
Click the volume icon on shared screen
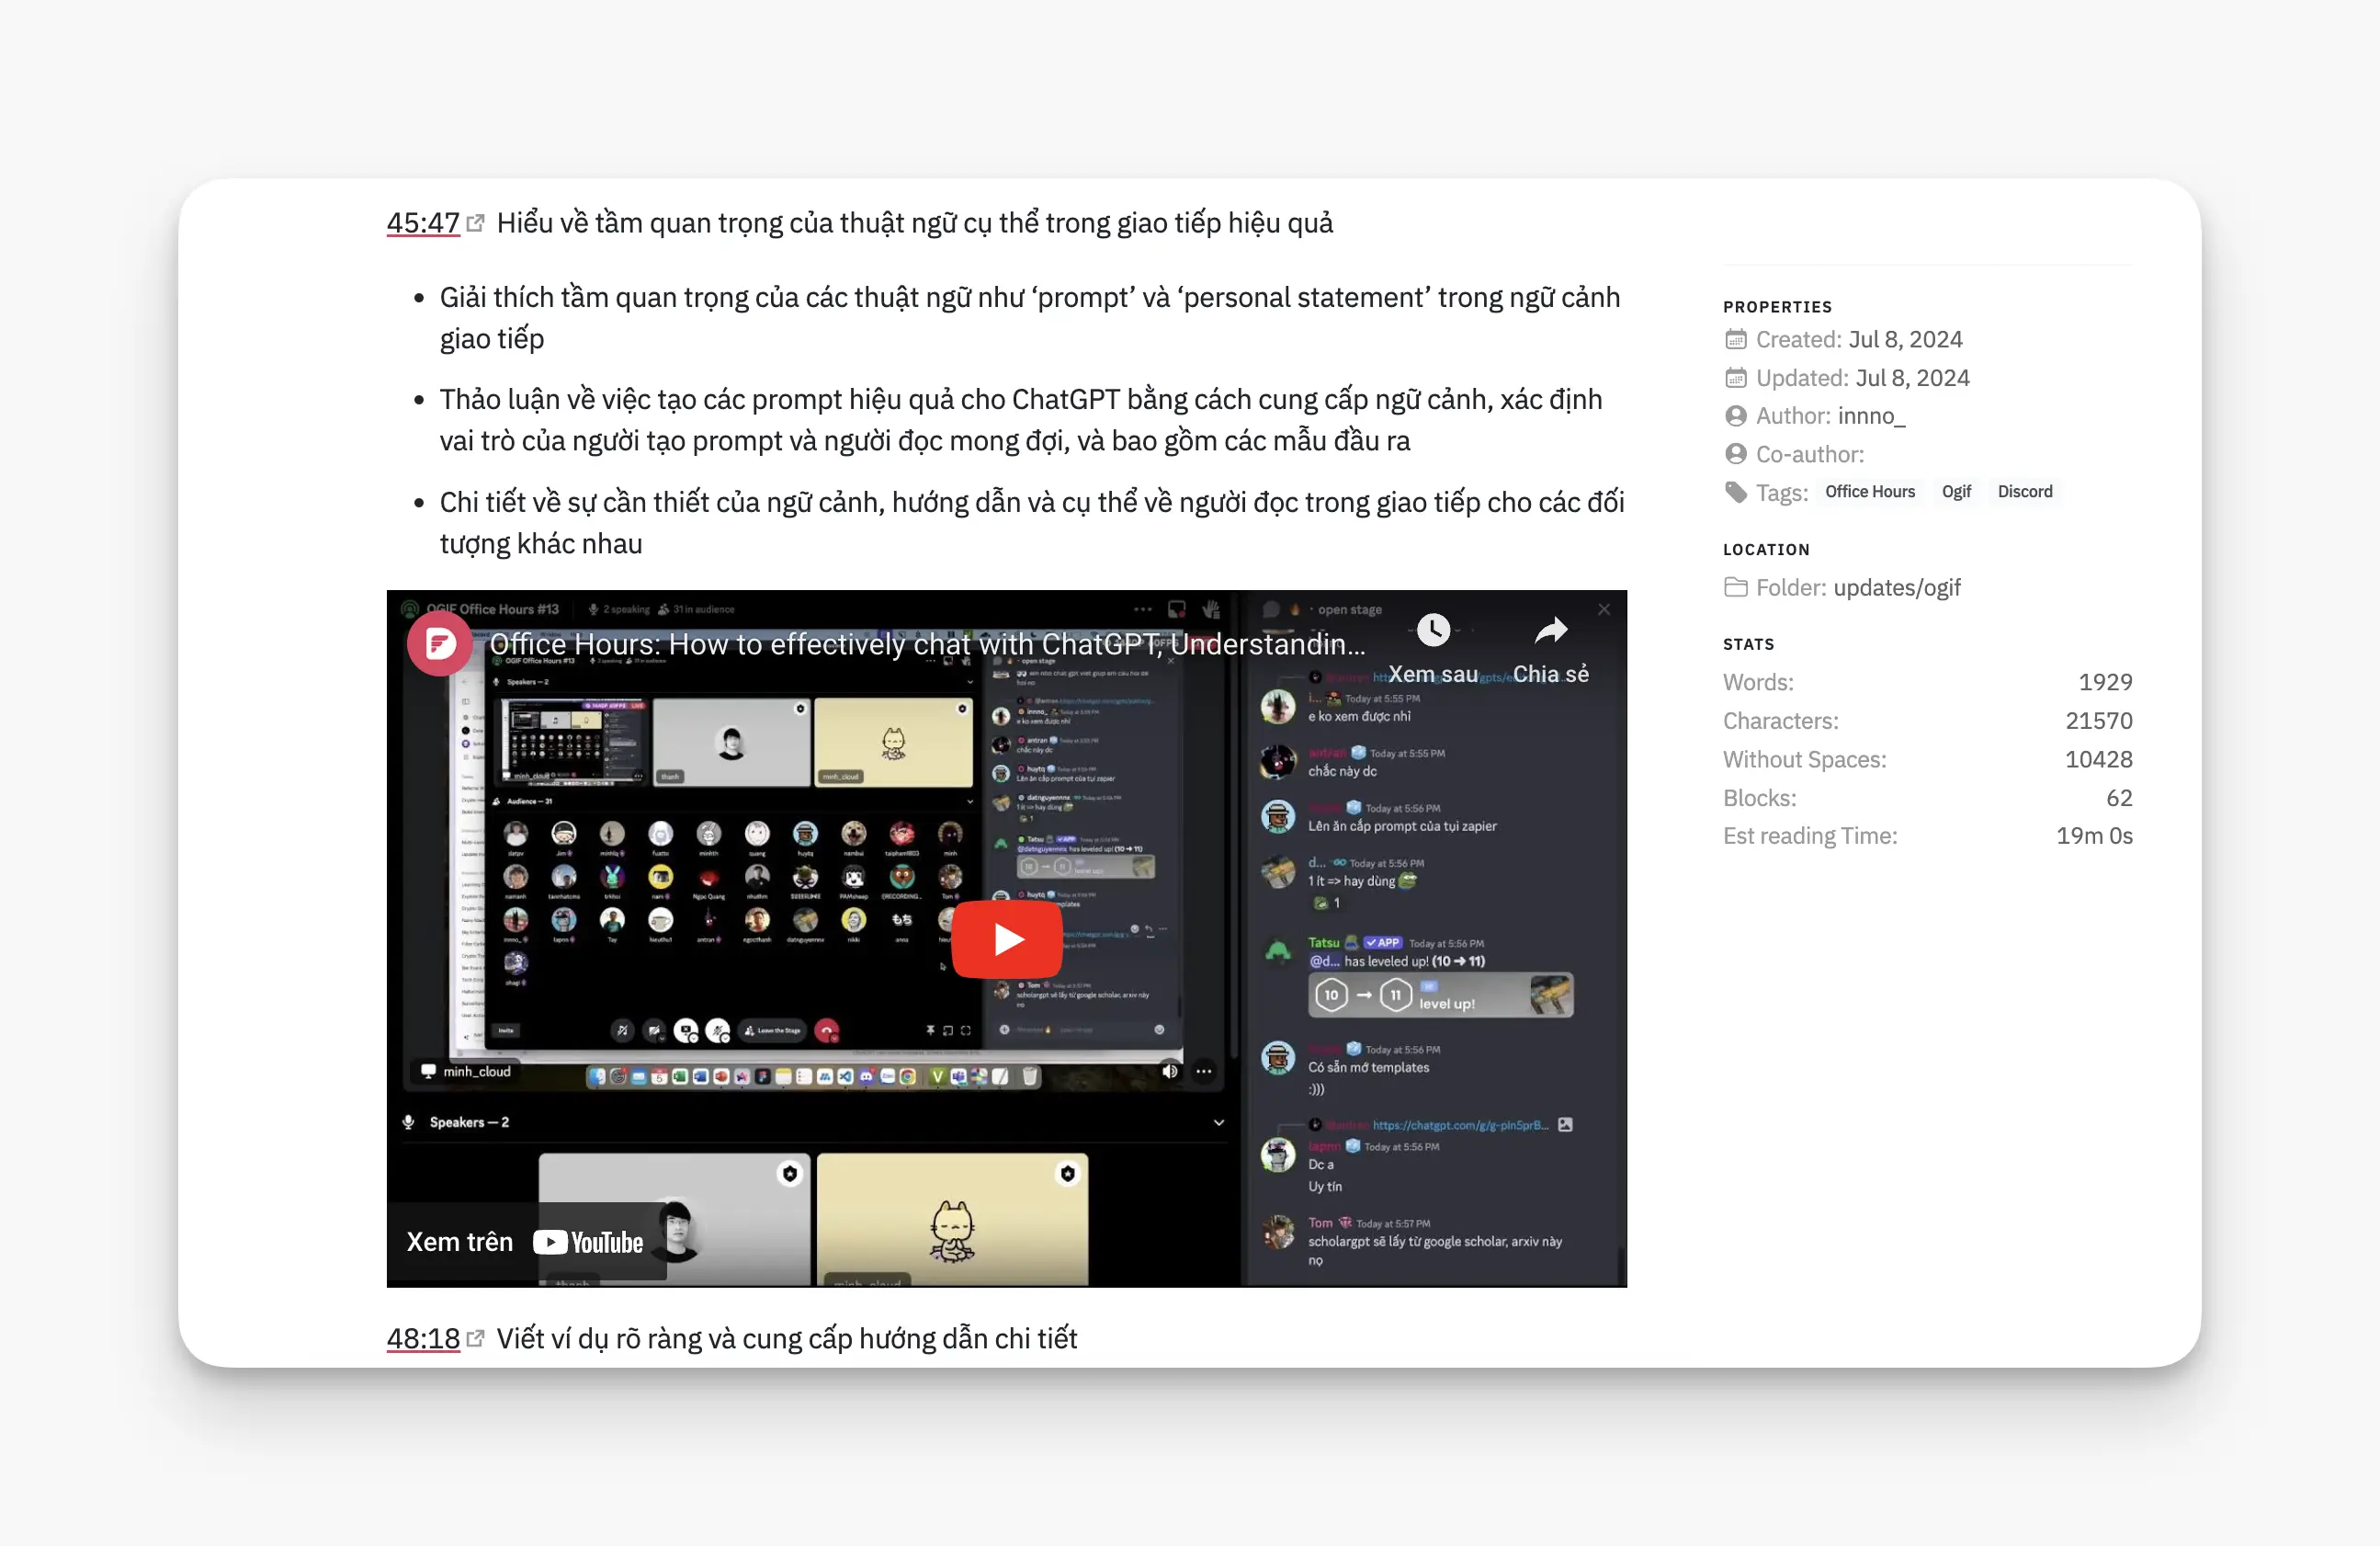coord(1170,1071)
